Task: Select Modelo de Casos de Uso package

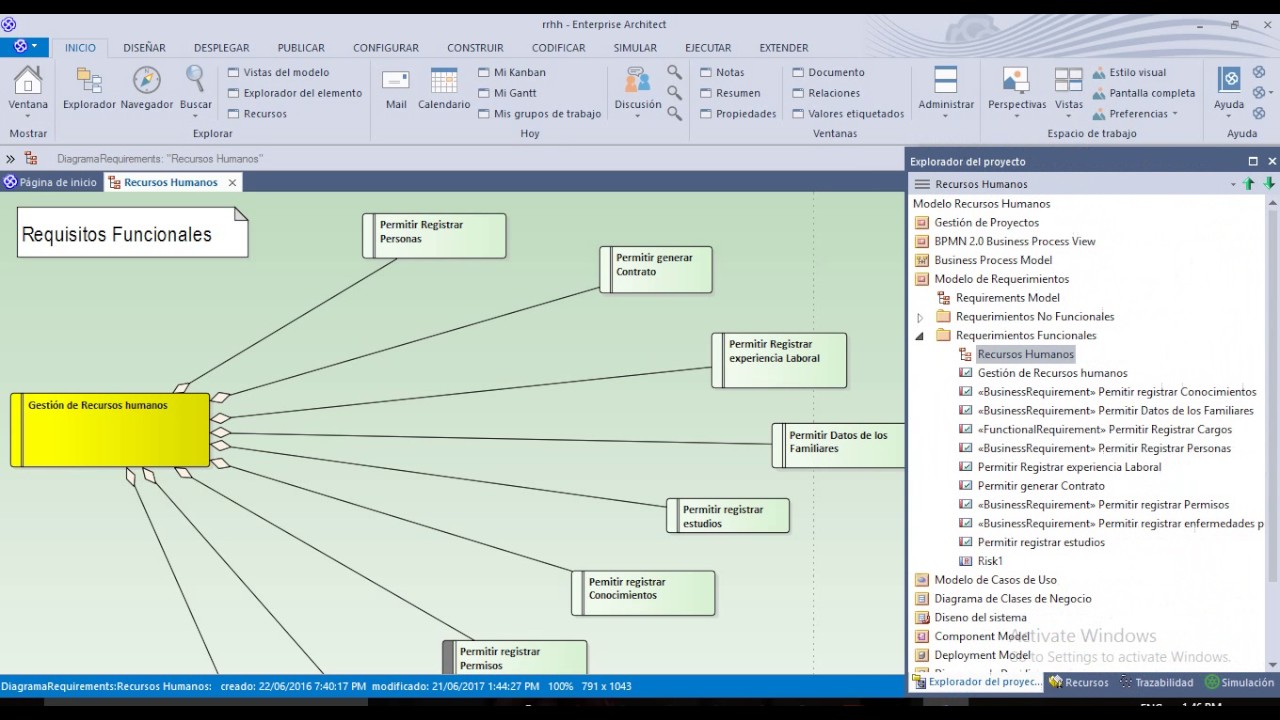Action: coord(995,580)
